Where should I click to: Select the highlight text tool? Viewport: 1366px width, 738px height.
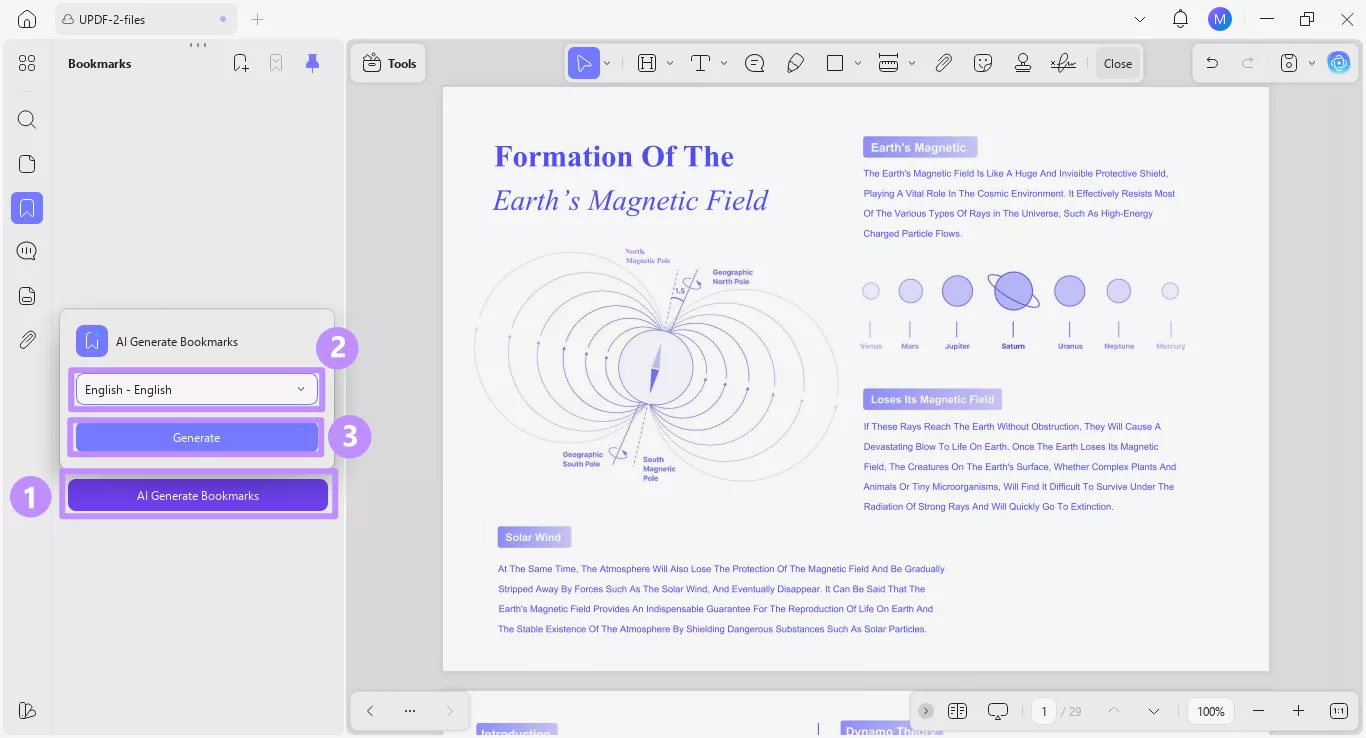pyautogui.click(x=647, y=63)
